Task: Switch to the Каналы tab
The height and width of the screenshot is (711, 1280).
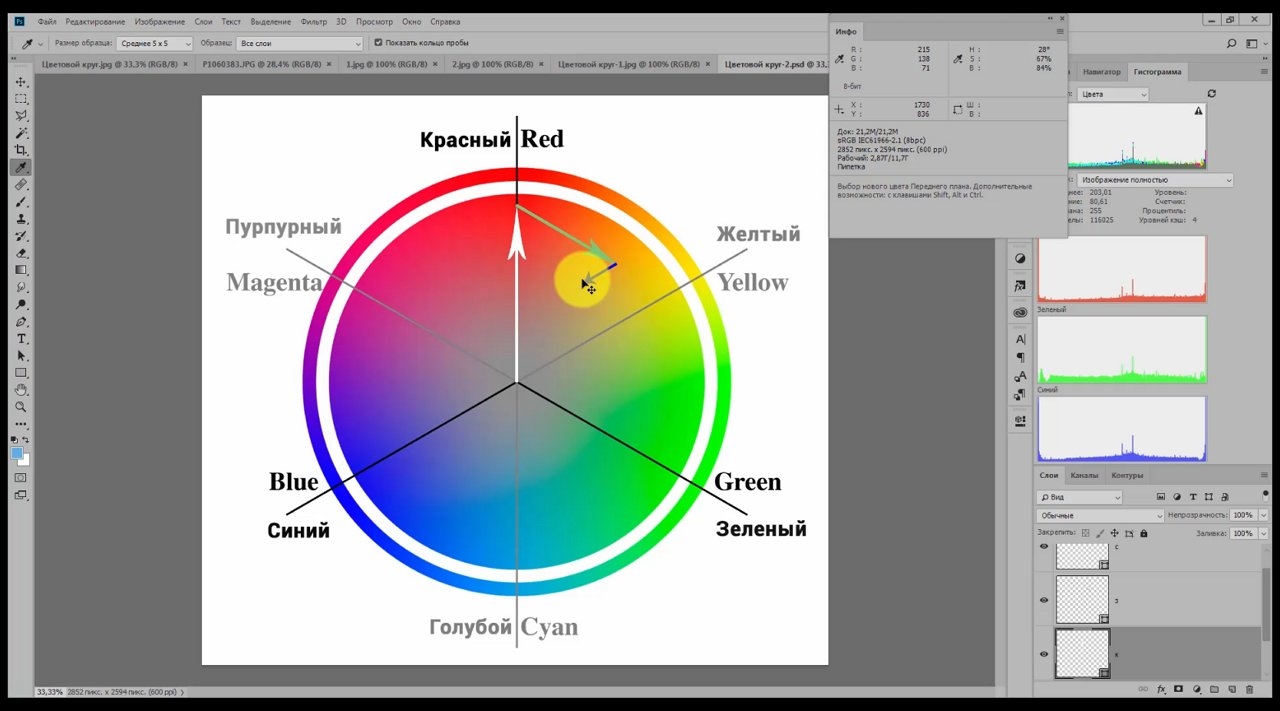Action: click(1083, 476)
